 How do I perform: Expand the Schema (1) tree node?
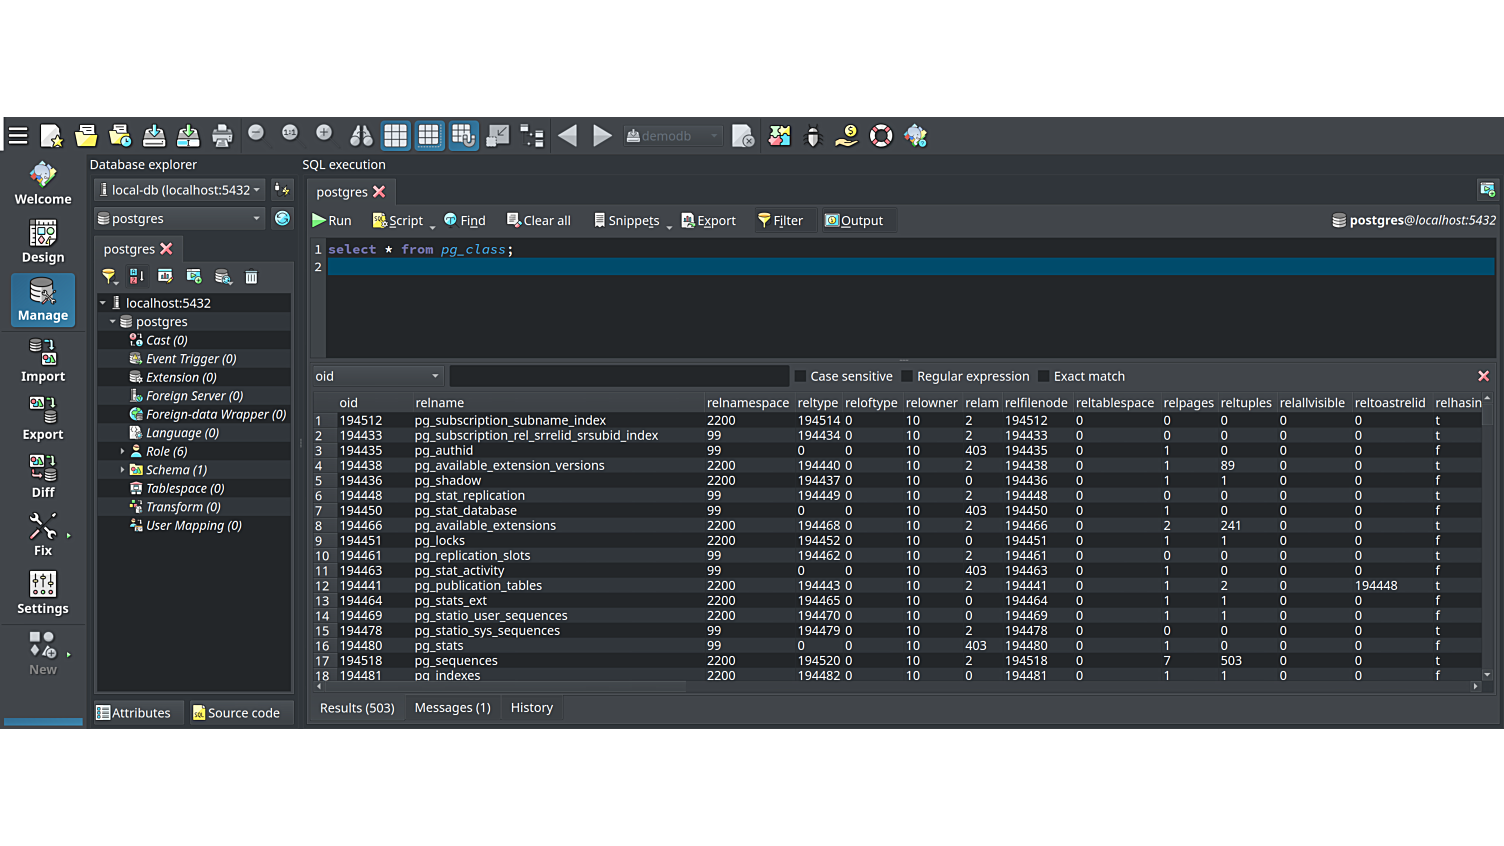[x=123, y=470]
